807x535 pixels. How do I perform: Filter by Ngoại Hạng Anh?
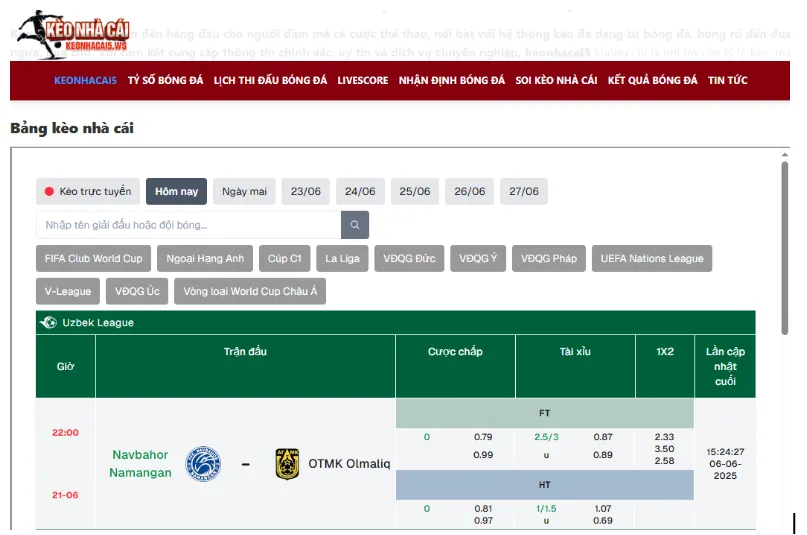click(x=205, y=258)
